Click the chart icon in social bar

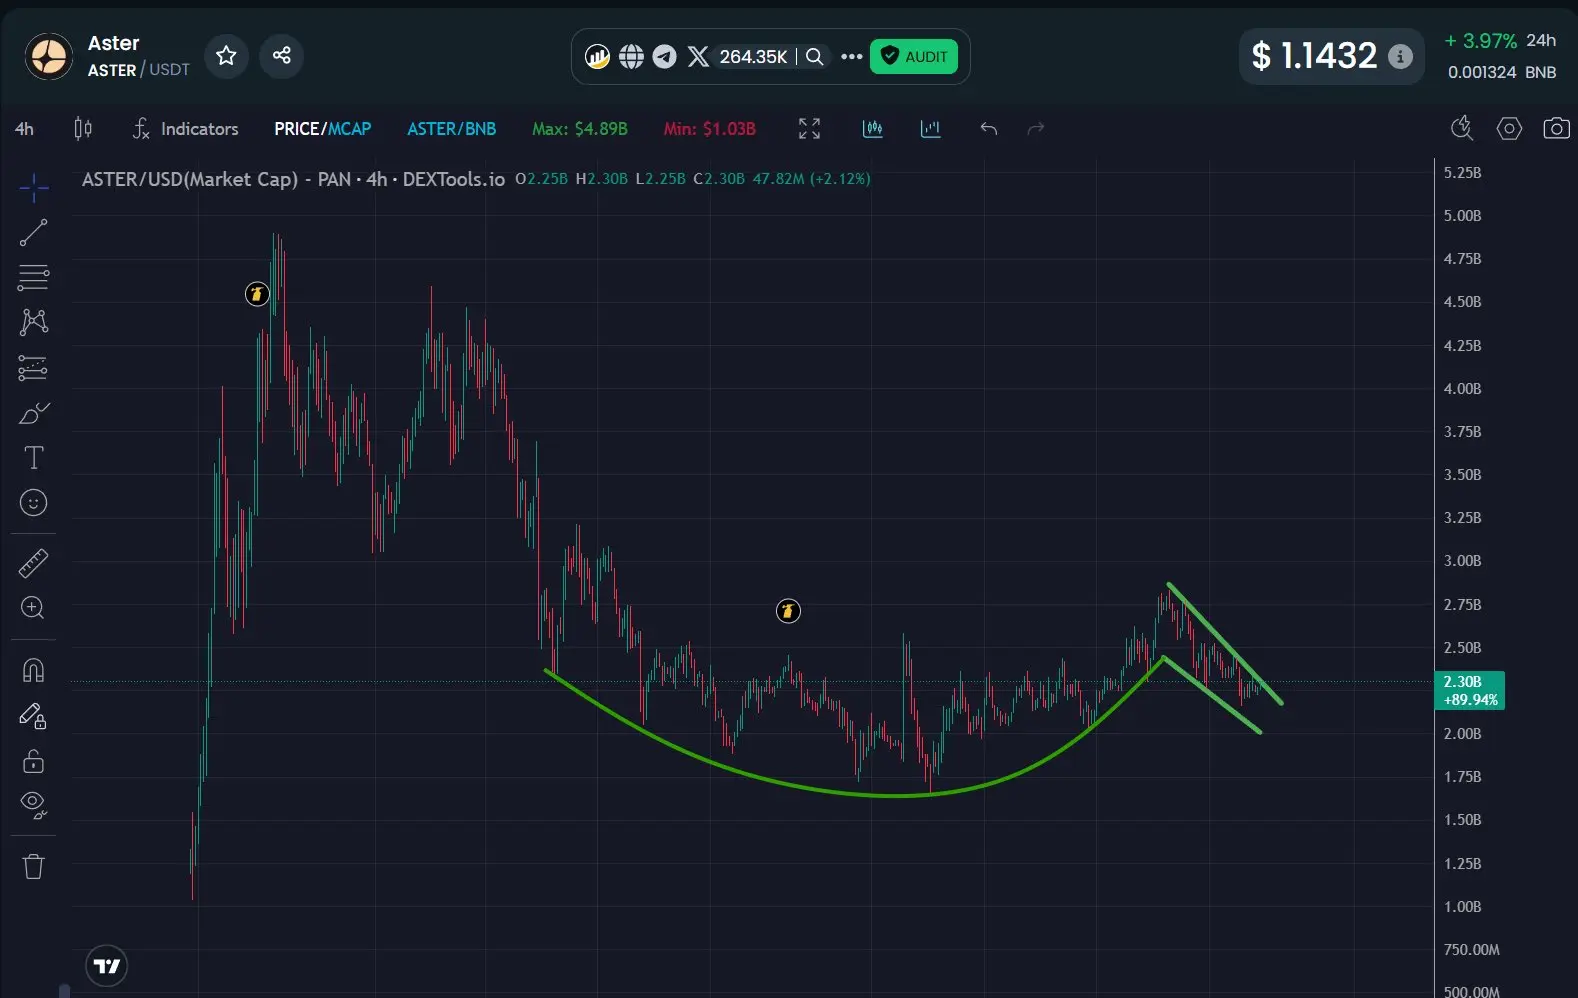click(x=598, y=57)
